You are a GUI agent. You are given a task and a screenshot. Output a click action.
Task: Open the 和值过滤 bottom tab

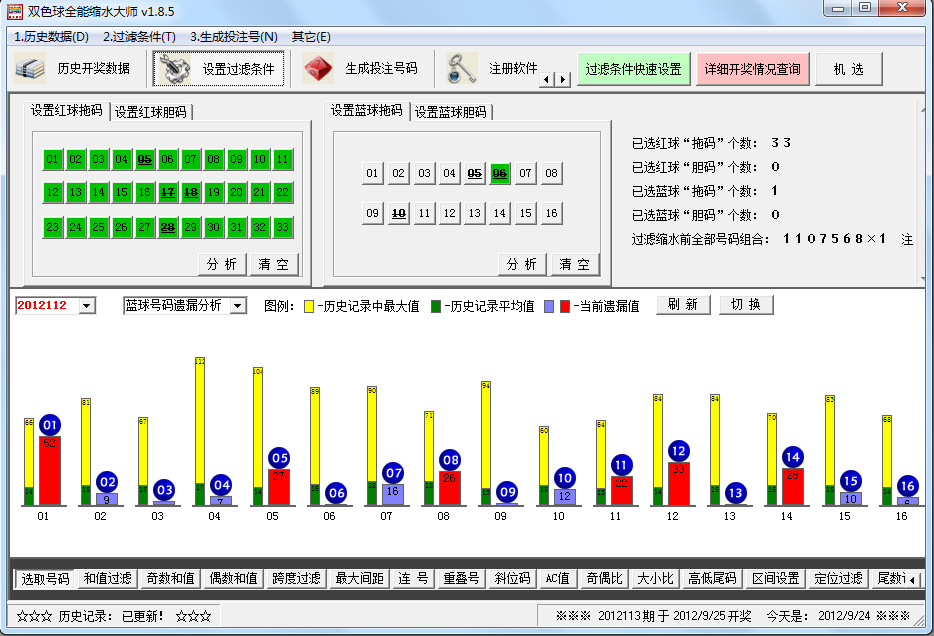tap(107, 578)
